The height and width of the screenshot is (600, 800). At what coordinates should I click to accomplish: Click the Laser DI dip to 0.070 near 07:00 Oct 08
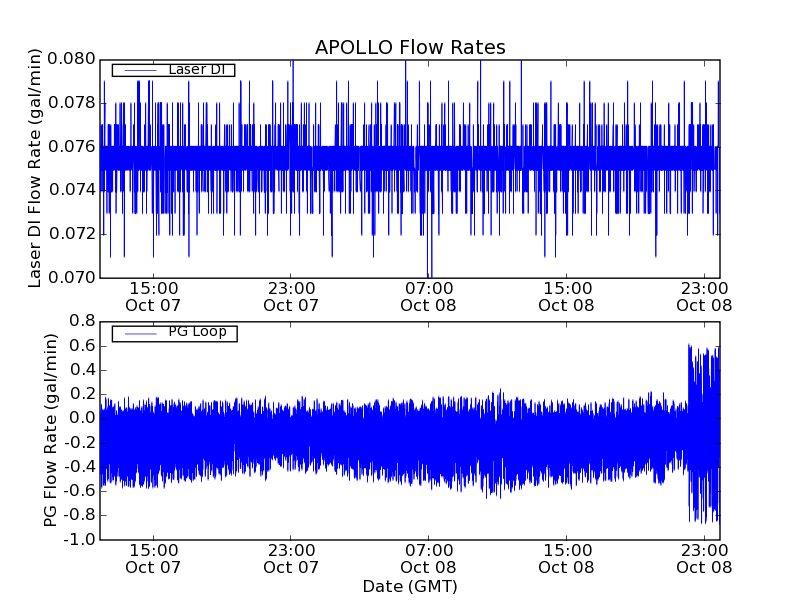[430, 255]
